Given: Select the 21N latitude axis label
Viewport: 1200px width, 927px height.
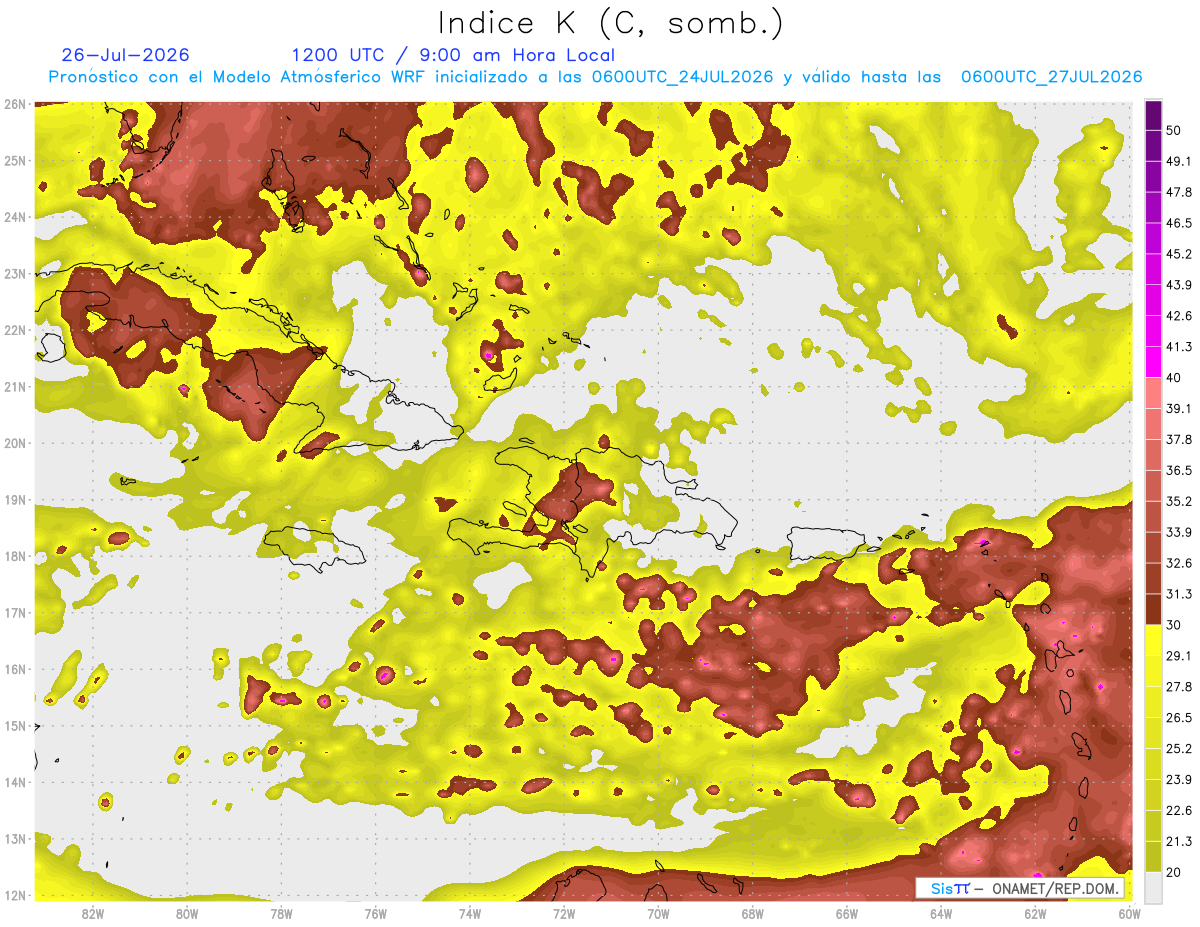Looking at the screenshot, I should point(14,386).
